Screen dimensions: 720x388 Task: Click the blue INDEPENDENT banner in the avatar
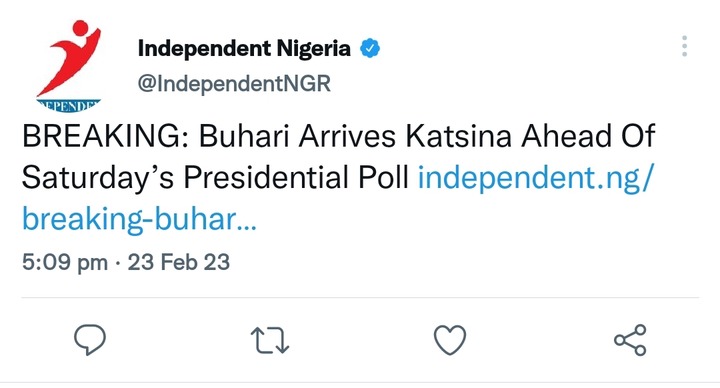68,106
